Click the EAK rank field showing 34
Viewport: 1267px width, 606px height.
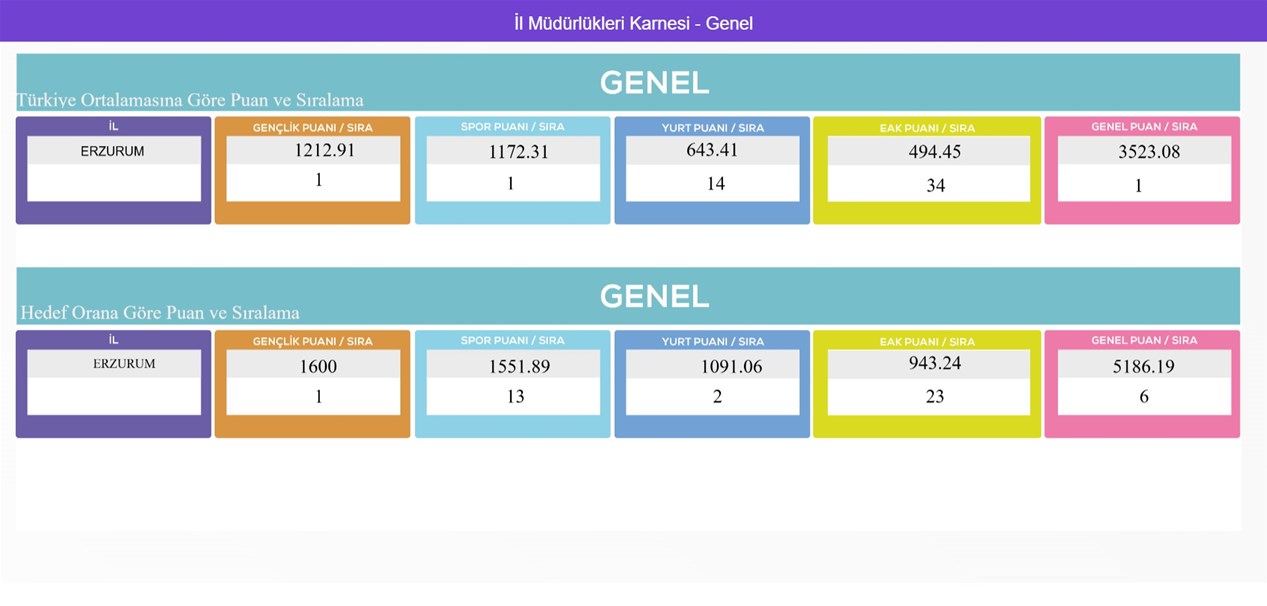click(935, 185)
